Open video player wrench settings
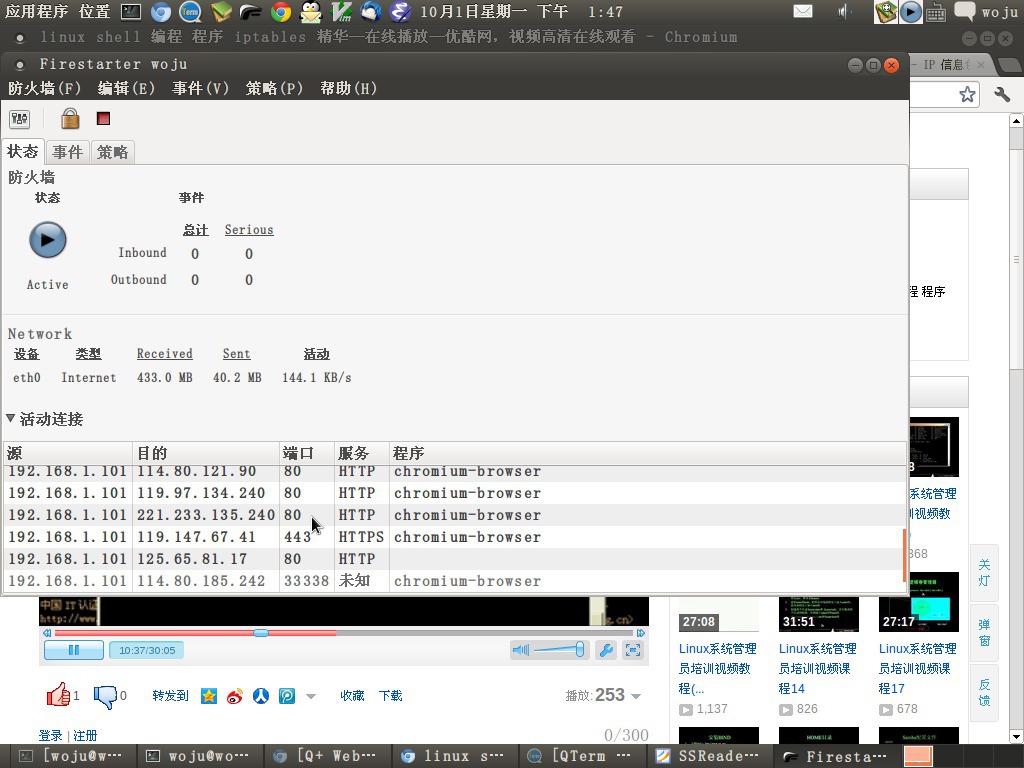Viewport: 1024px width, 768px height. (606, 650)
